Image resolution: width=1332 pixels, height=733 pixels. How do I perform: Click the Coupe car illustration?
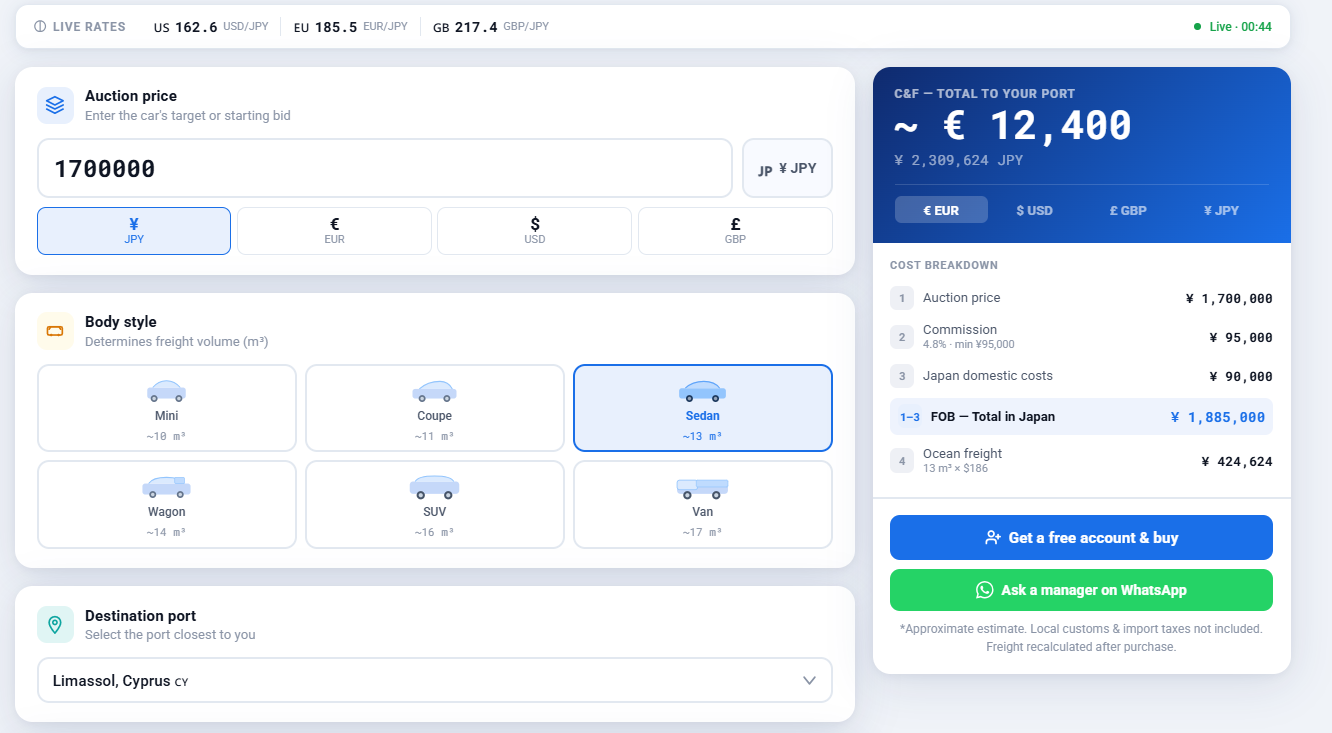pos(435,392)
